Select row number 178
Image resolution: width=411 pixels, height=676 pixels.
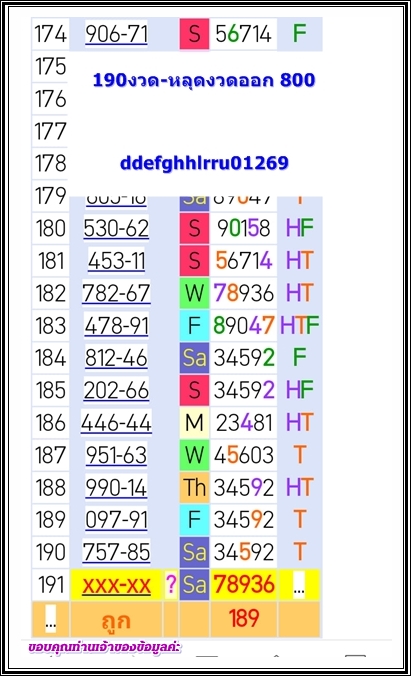click(50, 163)
